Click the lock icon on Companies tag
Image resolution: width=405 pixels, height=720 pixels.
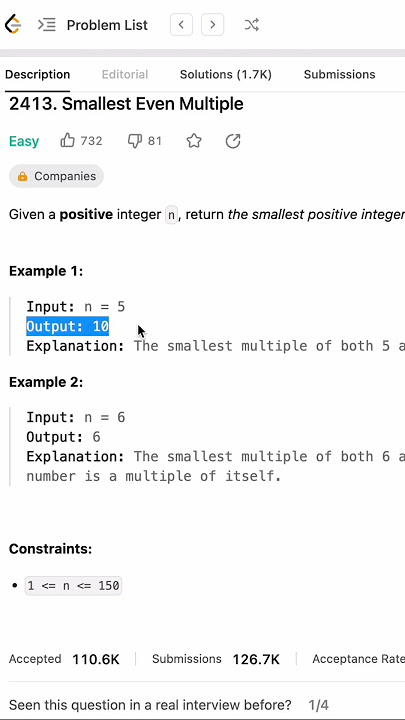coord(22,176)
